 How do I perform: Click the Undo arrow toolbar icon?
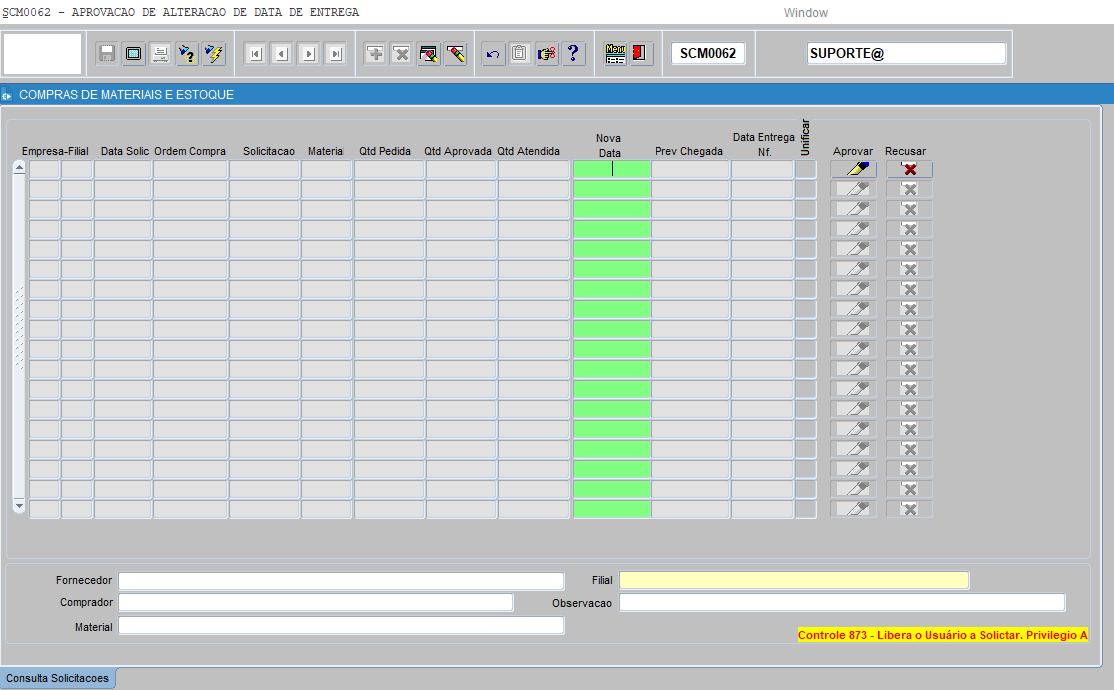coord(493,54)
